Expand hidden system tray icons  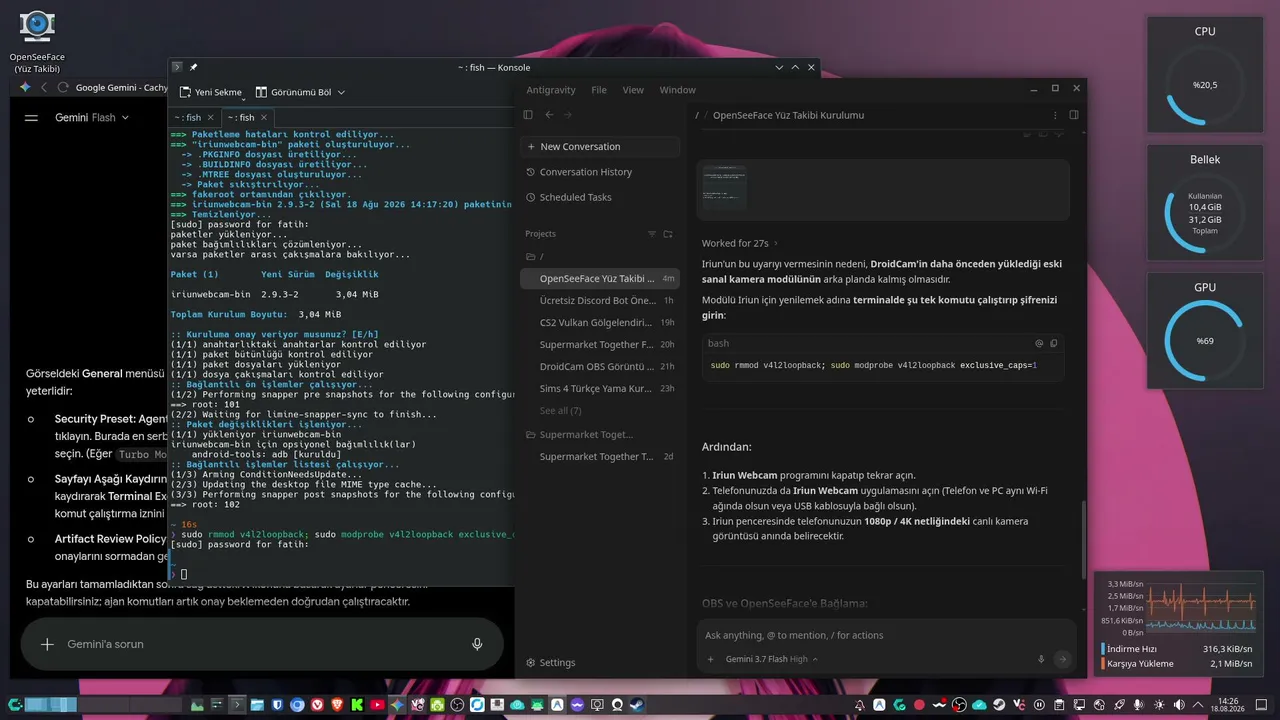1199,705
